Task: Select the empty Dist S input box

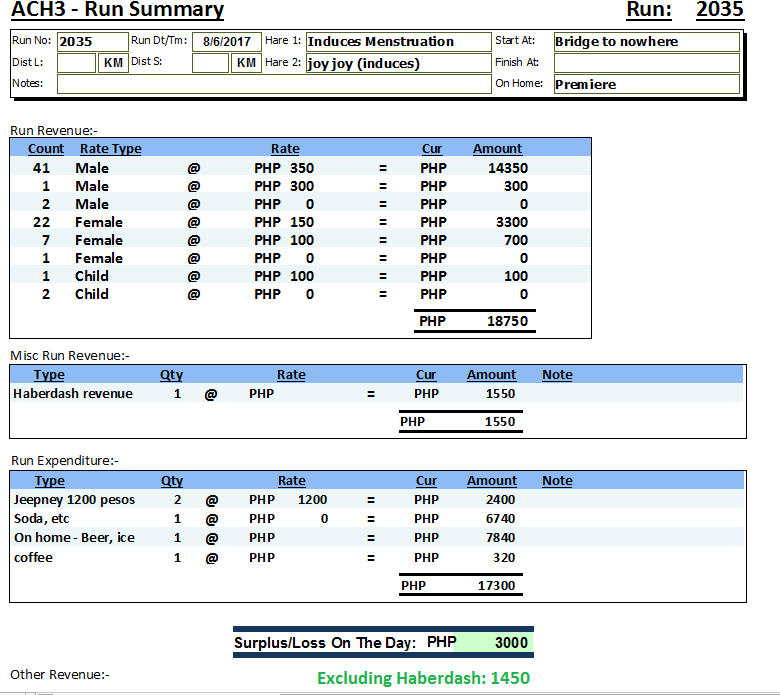Action: click(x=210, y=63)
